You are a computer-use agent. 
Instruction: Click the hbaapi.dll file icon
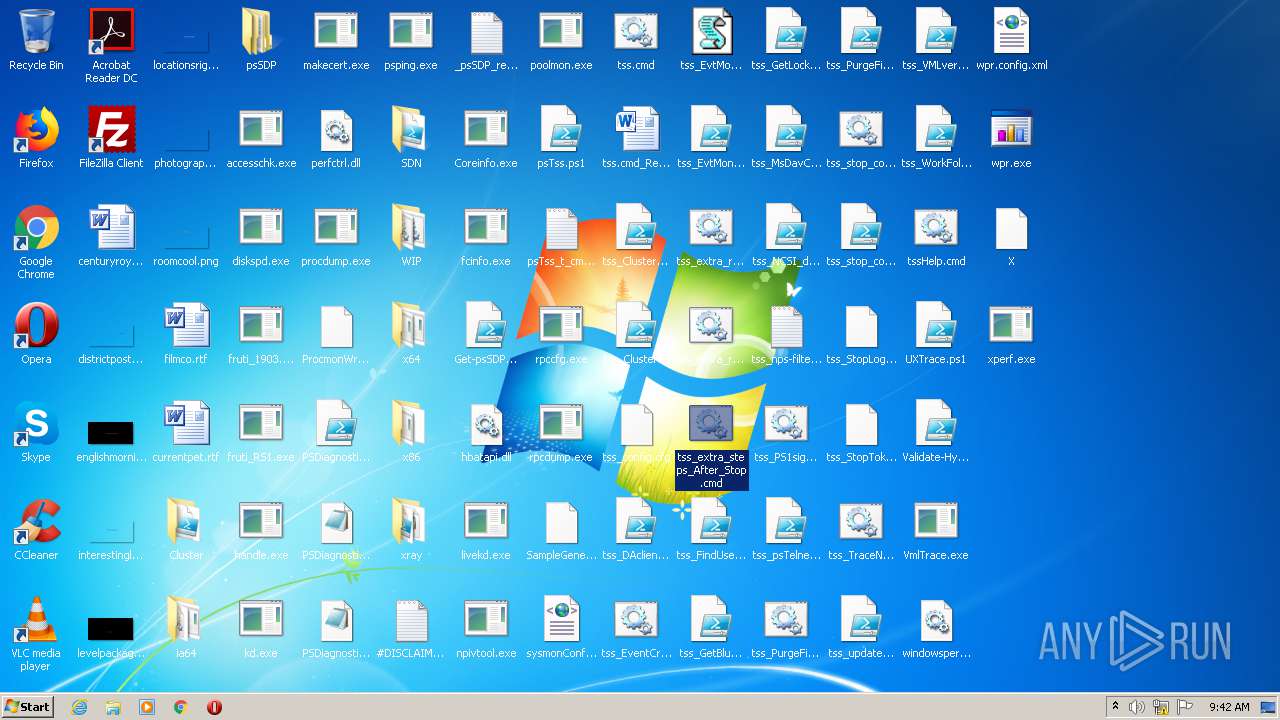pyautogui.click(x=486, y=432)
